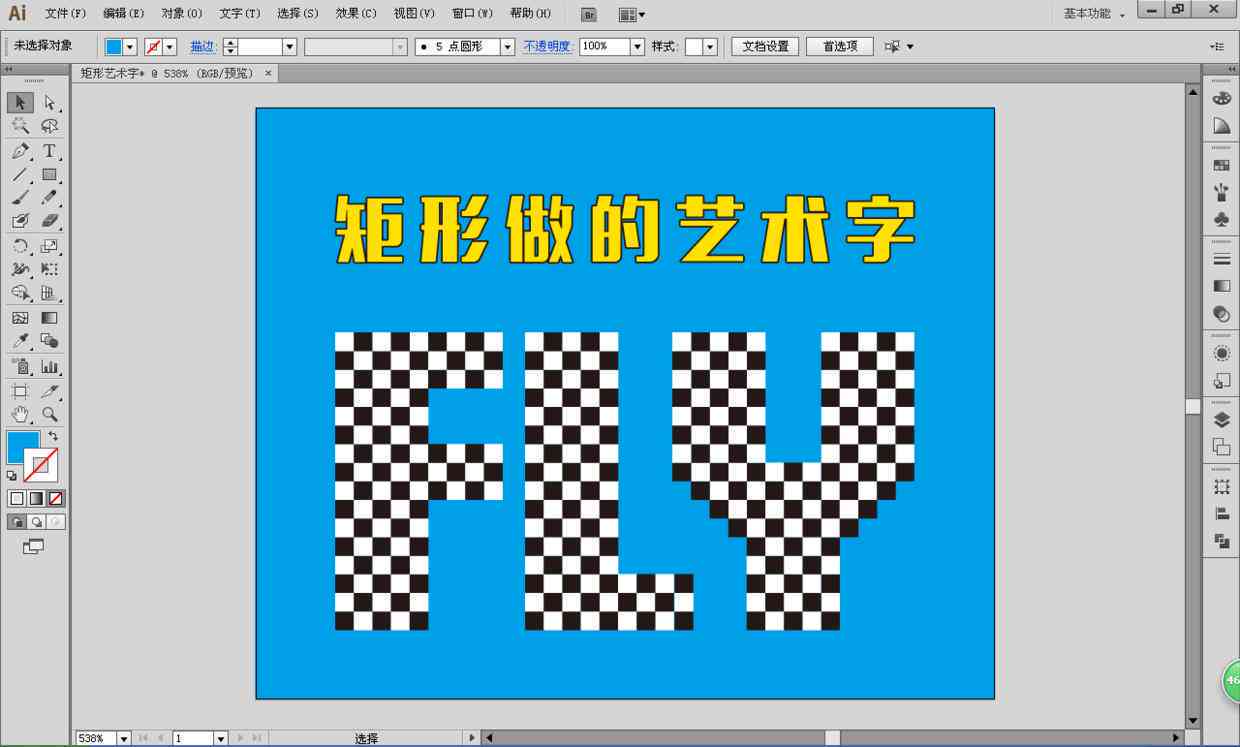This screenshot has height=747, width=1240.
Task: Open the Symbols panel club icon
Action: (x=1221, y=219)
